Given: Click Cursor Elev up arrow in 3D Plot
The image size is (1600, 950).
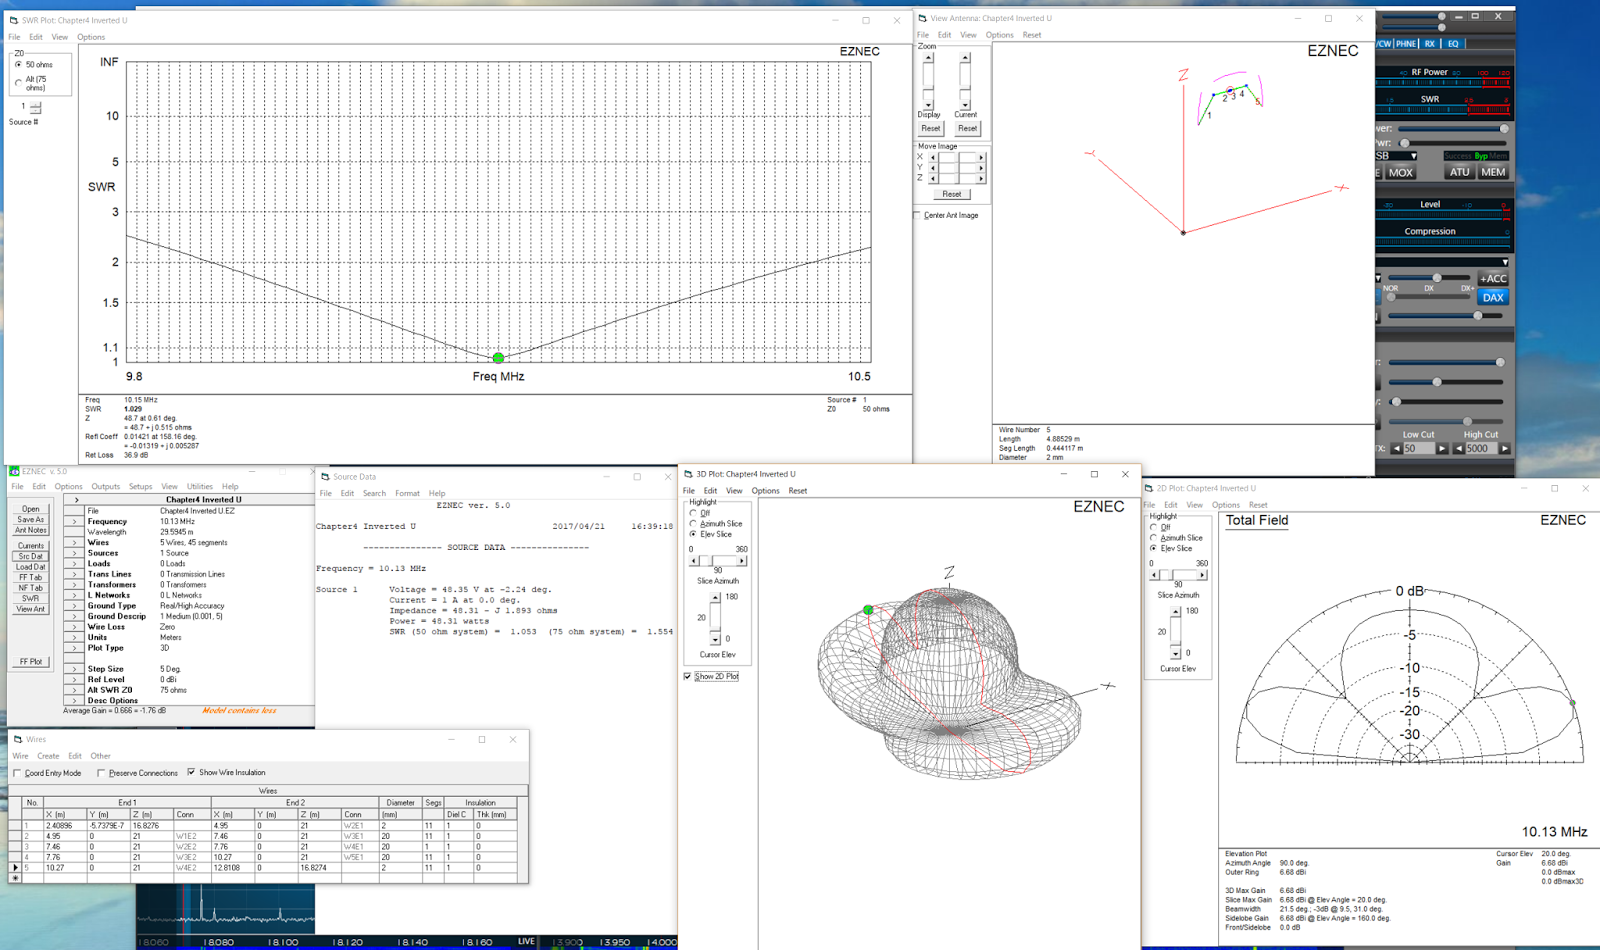Looking at the screenshot, I should pyautogui.click(x=715, y=597).
